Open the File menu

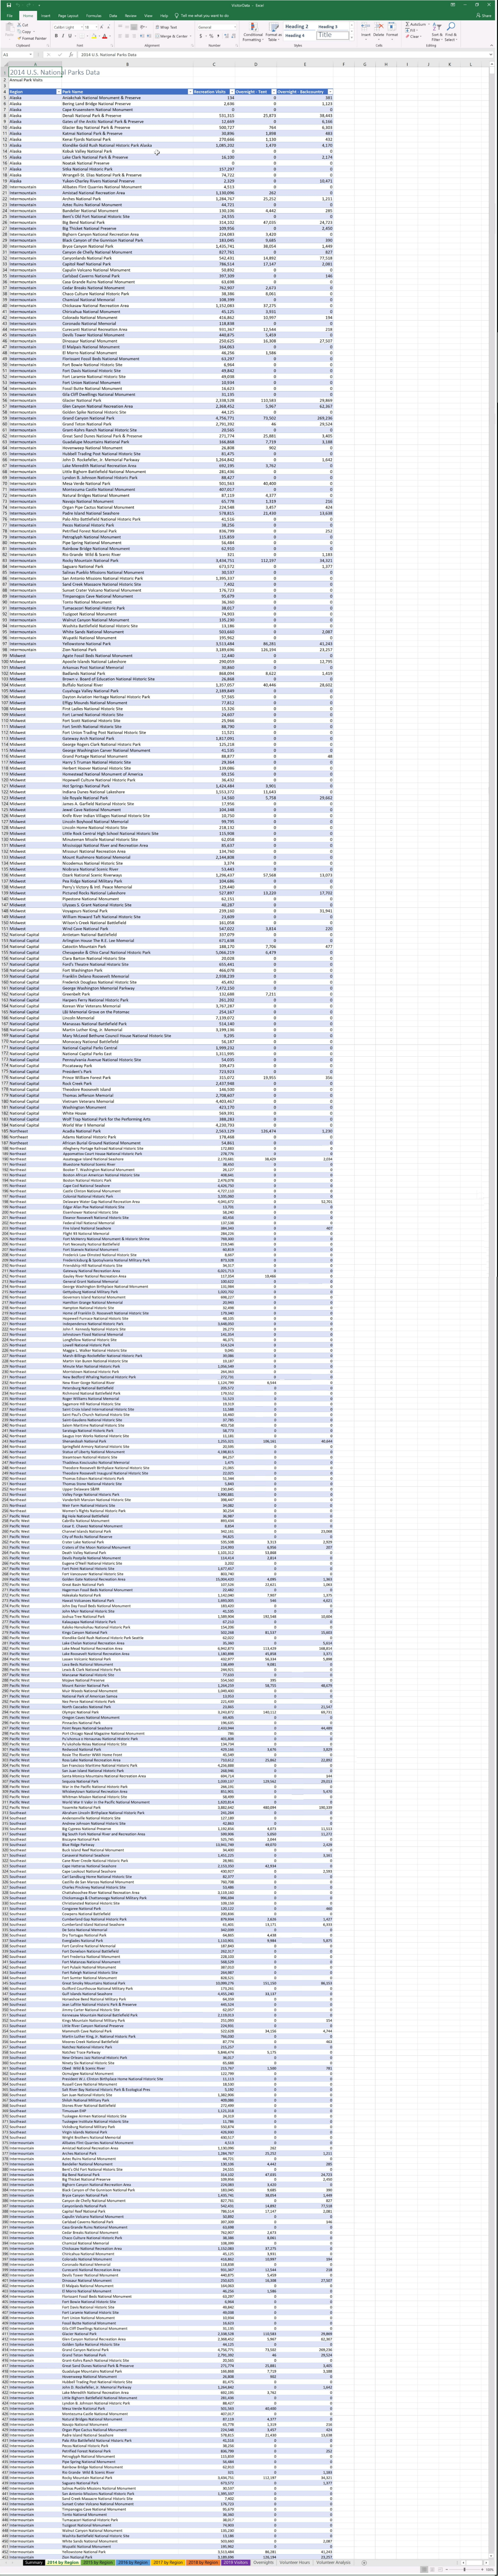coord(9,16)
